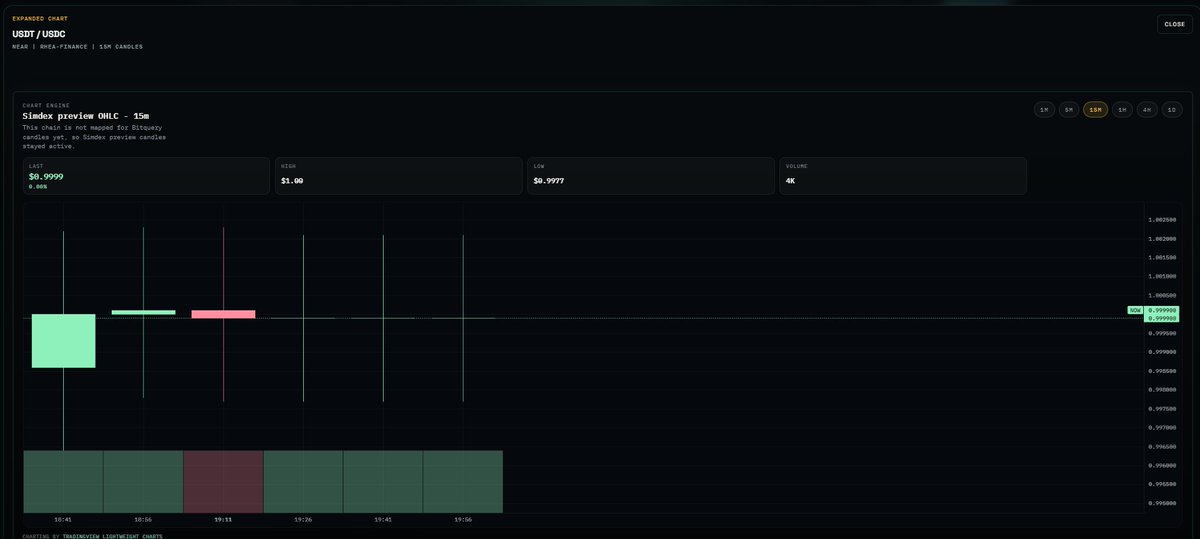Screen dimensions: 1200x539
Task: Click the green NOW price tag
Action: (x=1135, y=310)
